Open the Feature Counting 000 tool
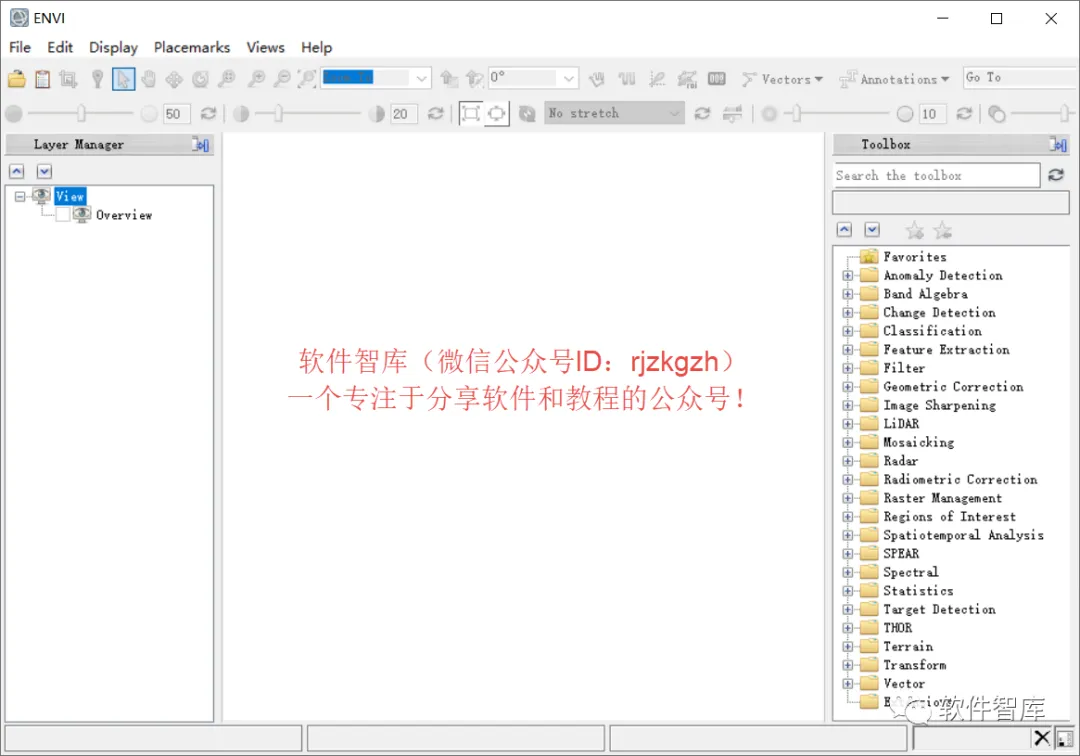Image resolution: width=1080 pixels, height=756 pixels. coord(716,79)
